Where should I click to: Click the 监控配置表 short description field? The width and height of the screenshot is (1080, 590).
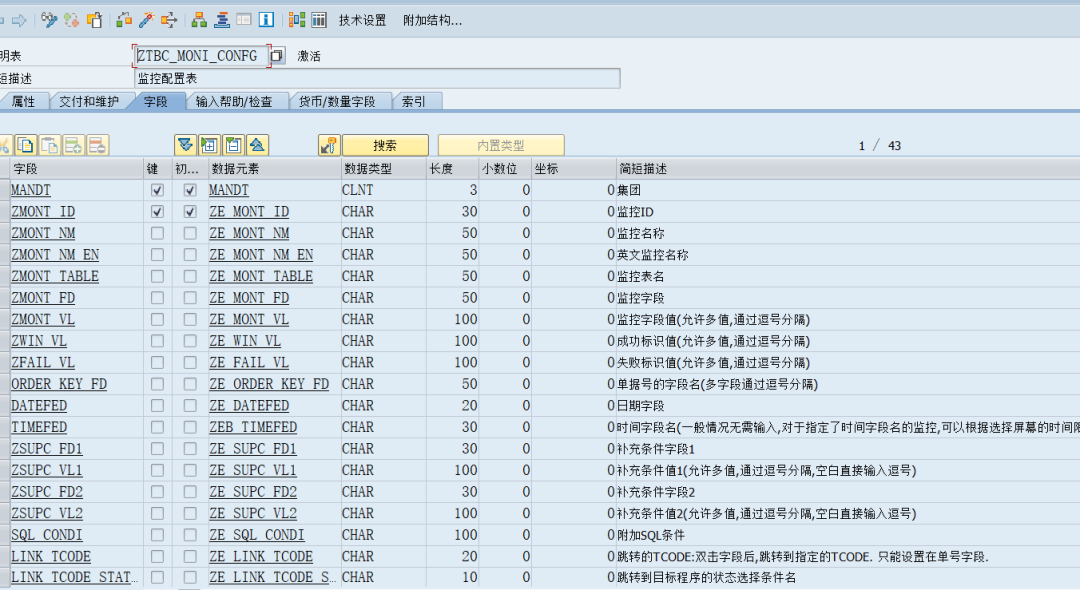click(x=377, y=78)
